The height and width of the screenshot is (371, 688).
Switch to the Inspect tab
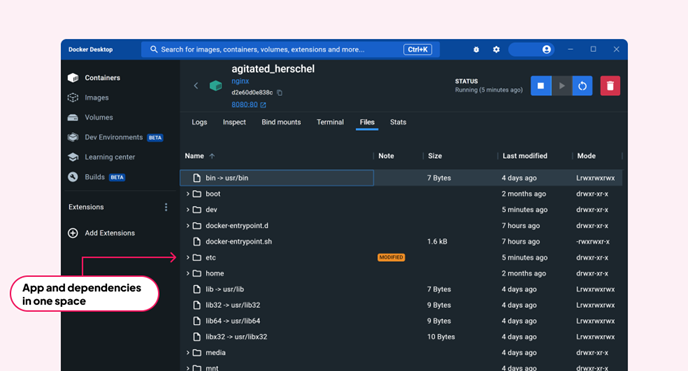click(234, 122)
